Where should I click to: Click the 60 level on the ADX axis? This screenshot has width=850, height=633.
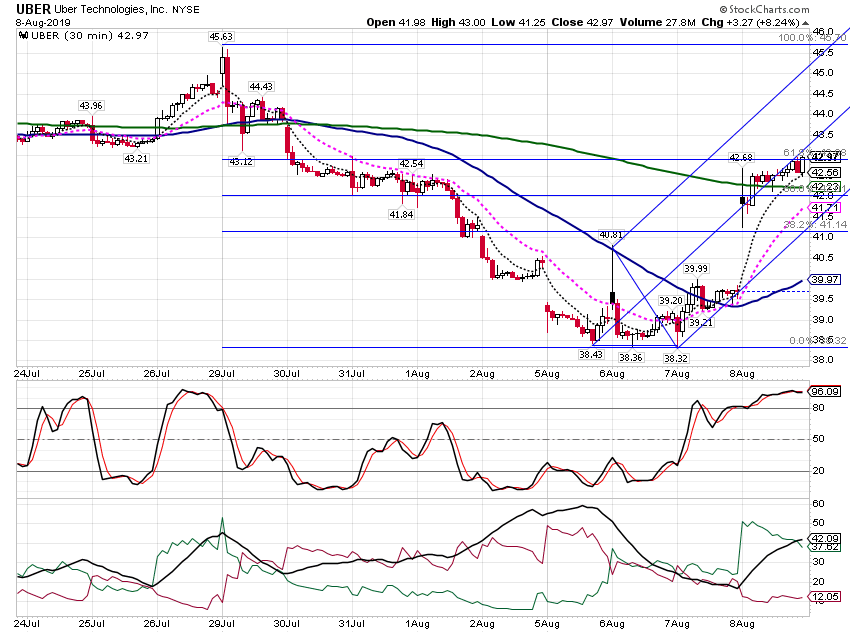click(818, 504)
